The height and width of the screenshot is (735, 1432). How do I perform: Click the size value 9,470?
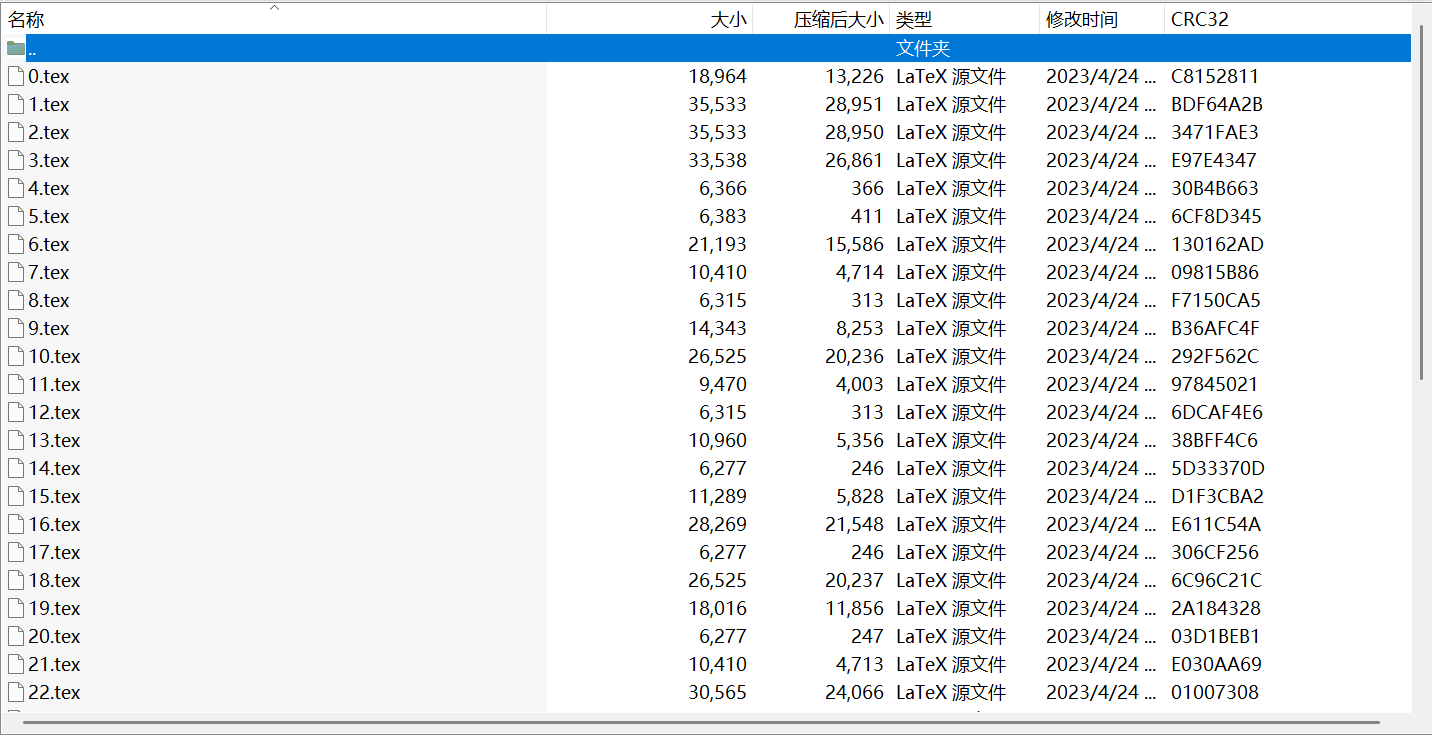point(723,384)
